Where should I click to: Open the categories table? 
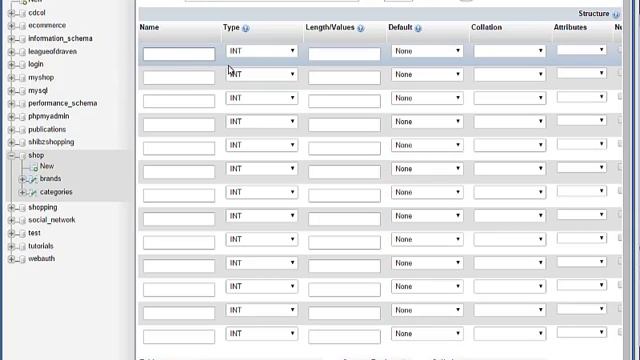pos(56,192)
